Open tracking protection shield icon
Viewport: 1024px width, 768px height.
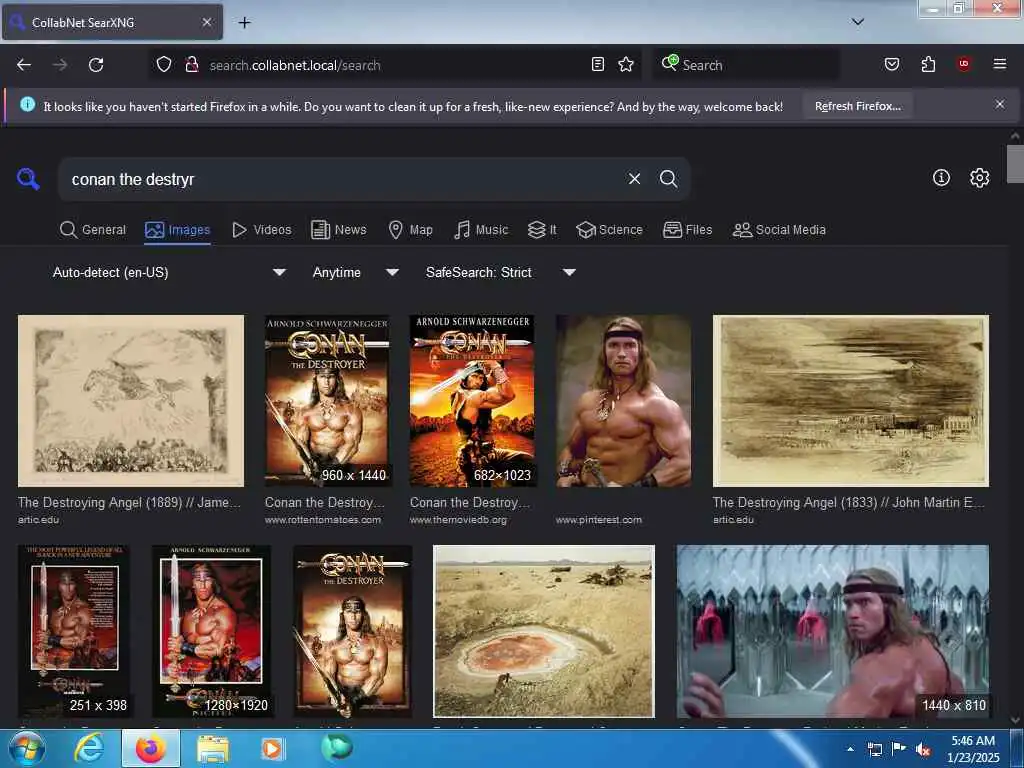pos(164,65)
